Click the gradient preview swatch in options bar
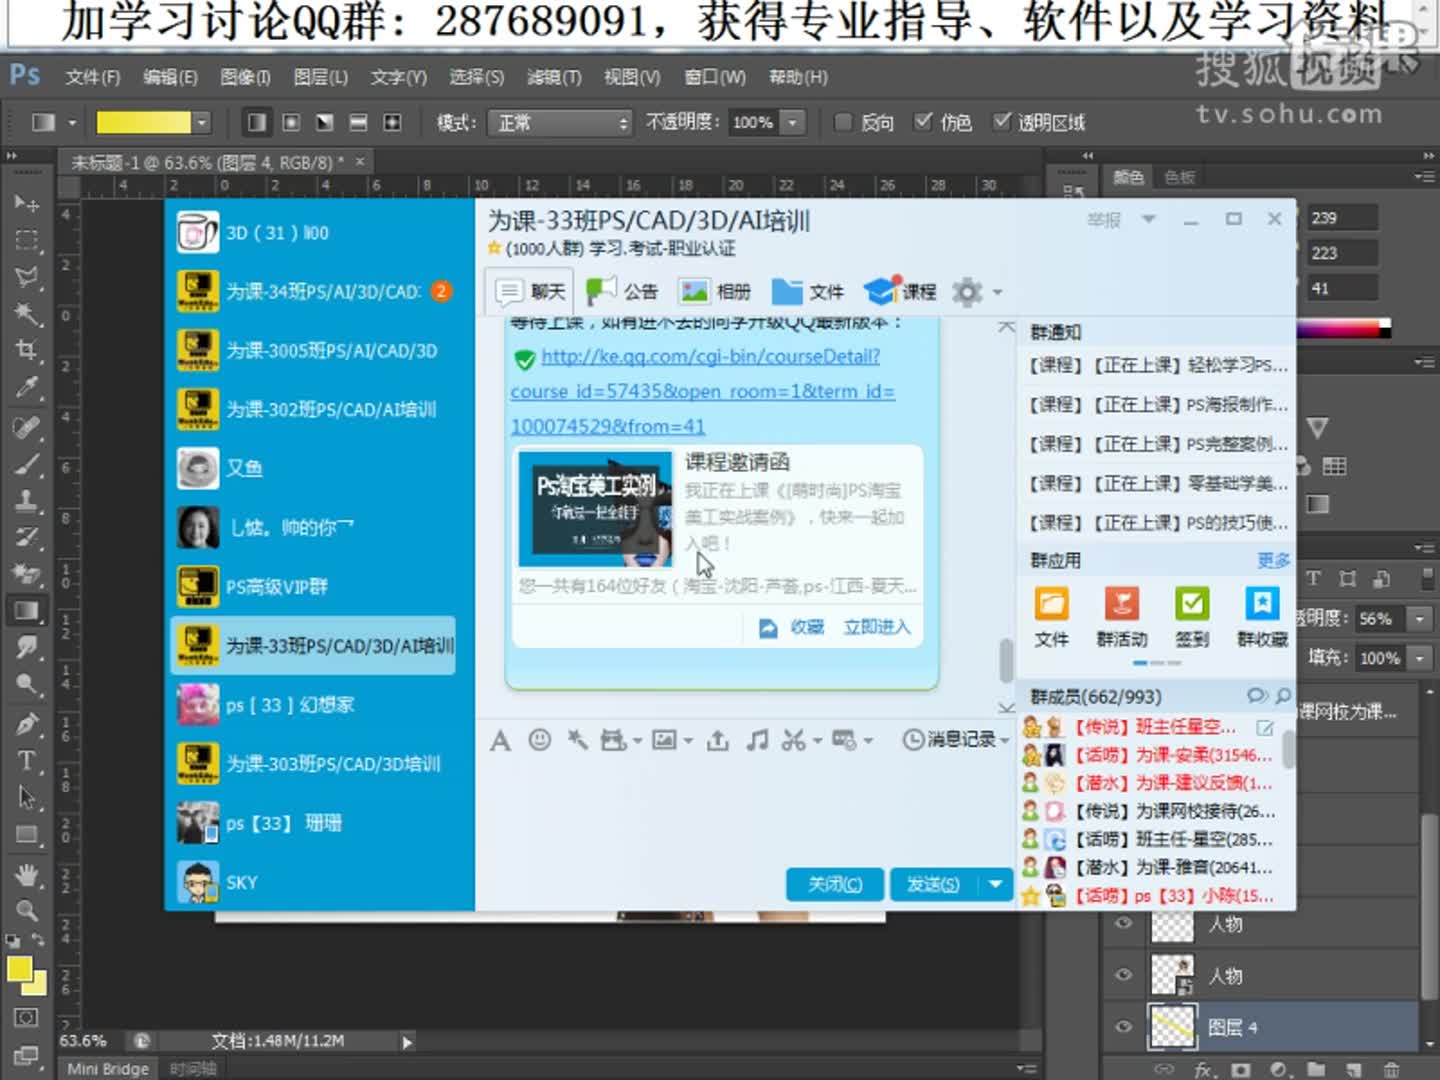Image resolution: width=1440 pixels, height=1080 pixels. [143, 122]
